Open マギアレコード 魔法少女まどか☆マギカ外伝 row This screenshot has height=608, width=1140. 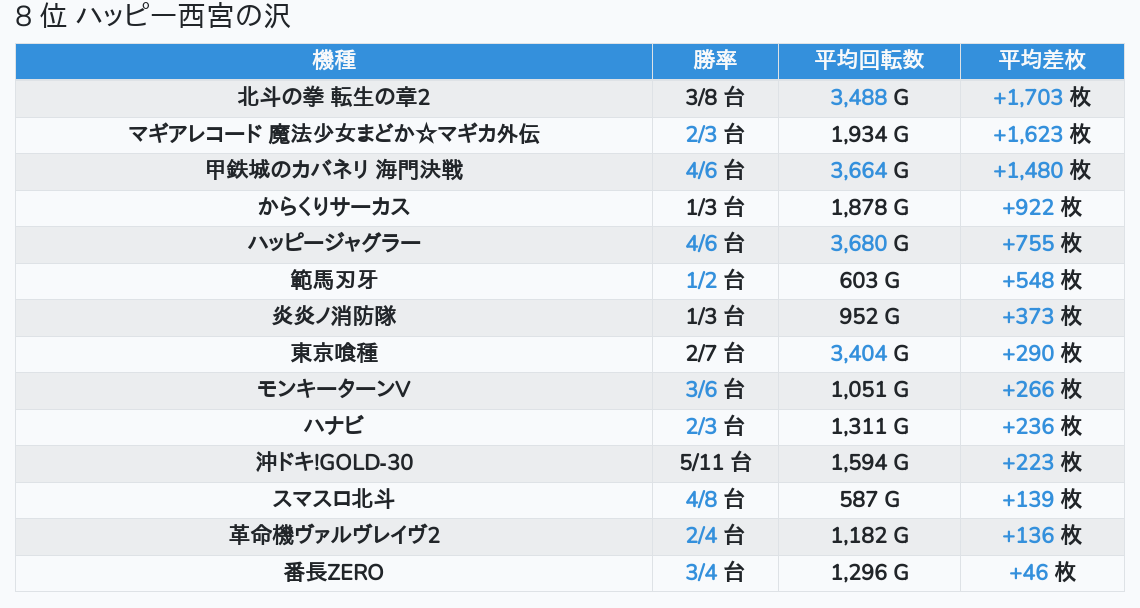coord(334,134)
